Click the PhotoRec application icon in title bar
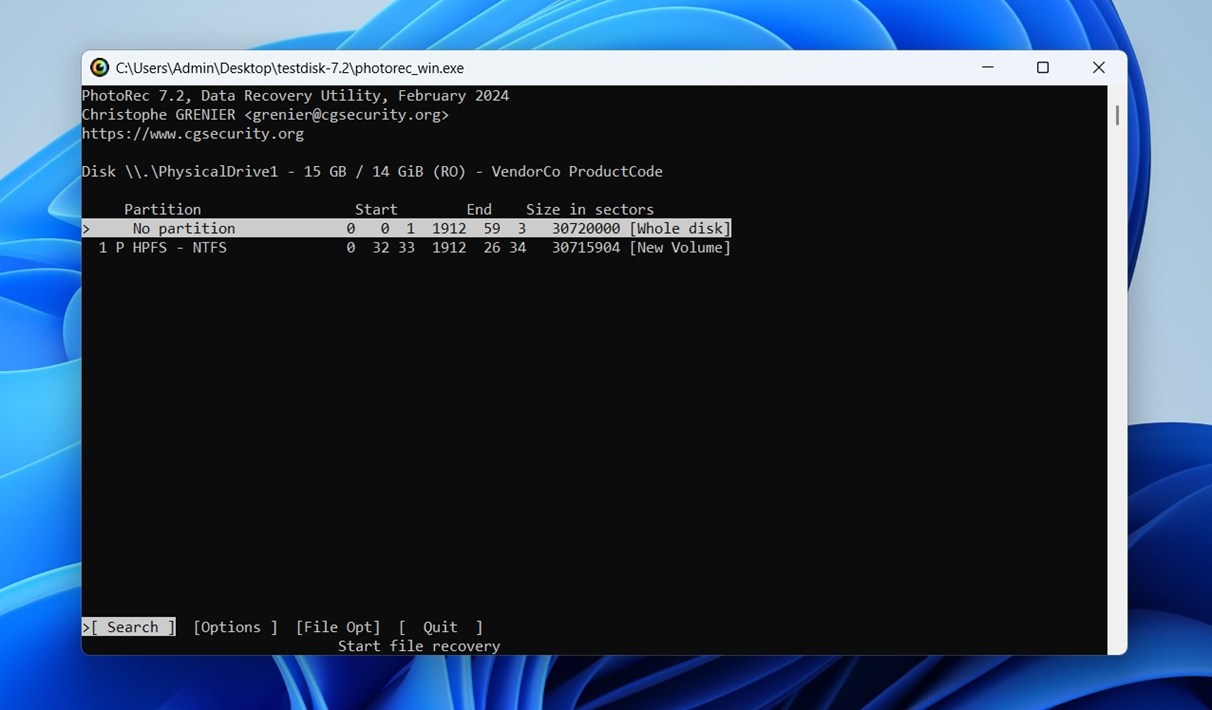The height and width of the screenshot is (710, 1212). 99,67
